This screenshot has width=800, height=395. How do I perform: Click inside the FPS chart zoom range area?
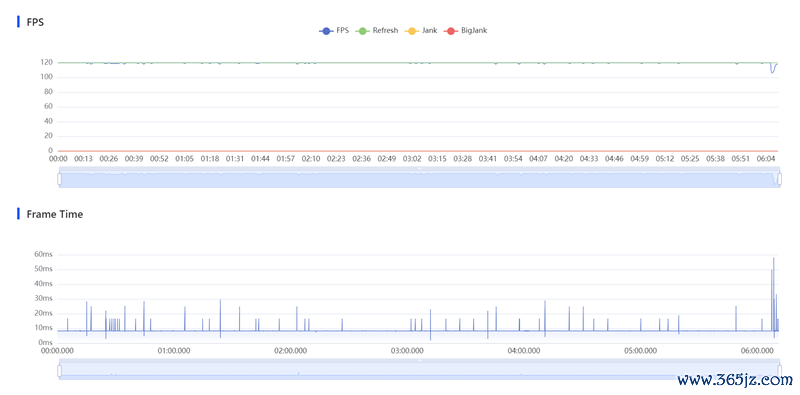419,180
